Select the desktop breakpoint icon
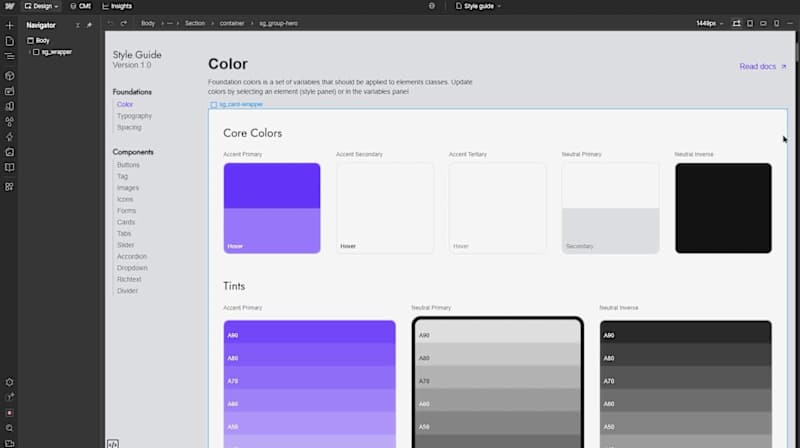 point(736,23)
